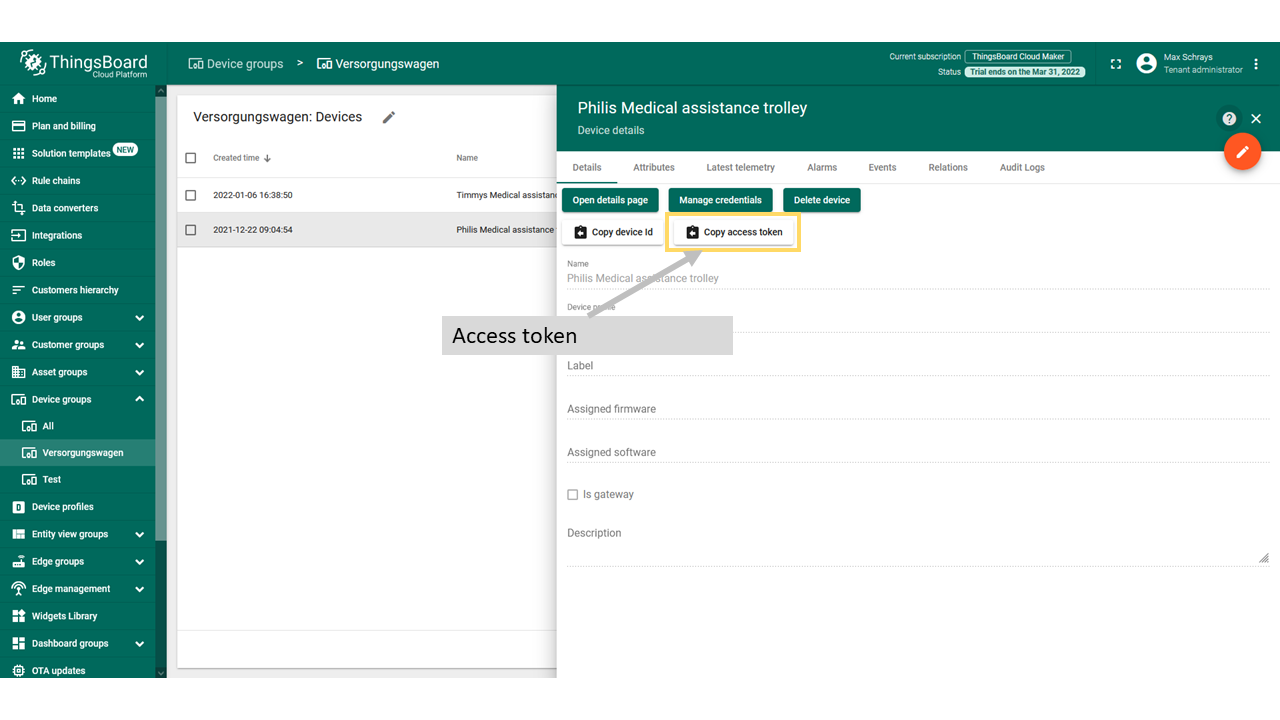Expand Customer groups menu
The height and width of the screenshot is (720, 1280).
pyautogui.click(x=139, y=345)
